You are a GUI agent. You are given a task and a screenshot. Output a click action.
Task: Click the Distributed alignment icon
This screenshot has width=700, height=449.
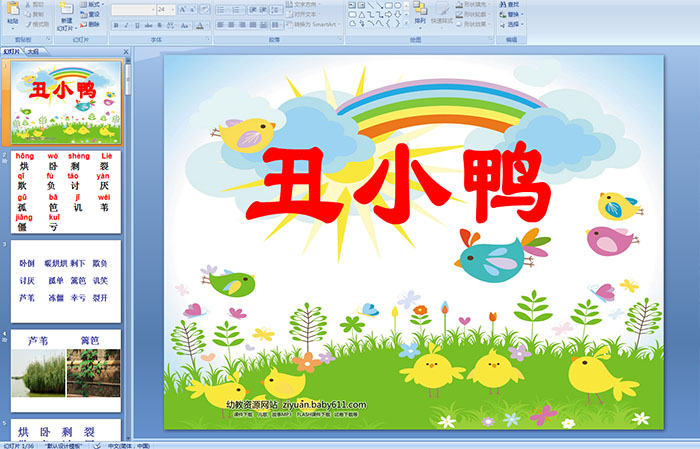coord(263,25)
